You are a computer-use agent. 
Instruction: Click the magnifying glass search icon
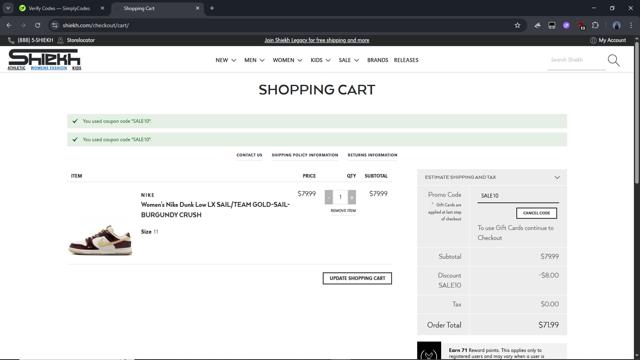tap(613, 60)
